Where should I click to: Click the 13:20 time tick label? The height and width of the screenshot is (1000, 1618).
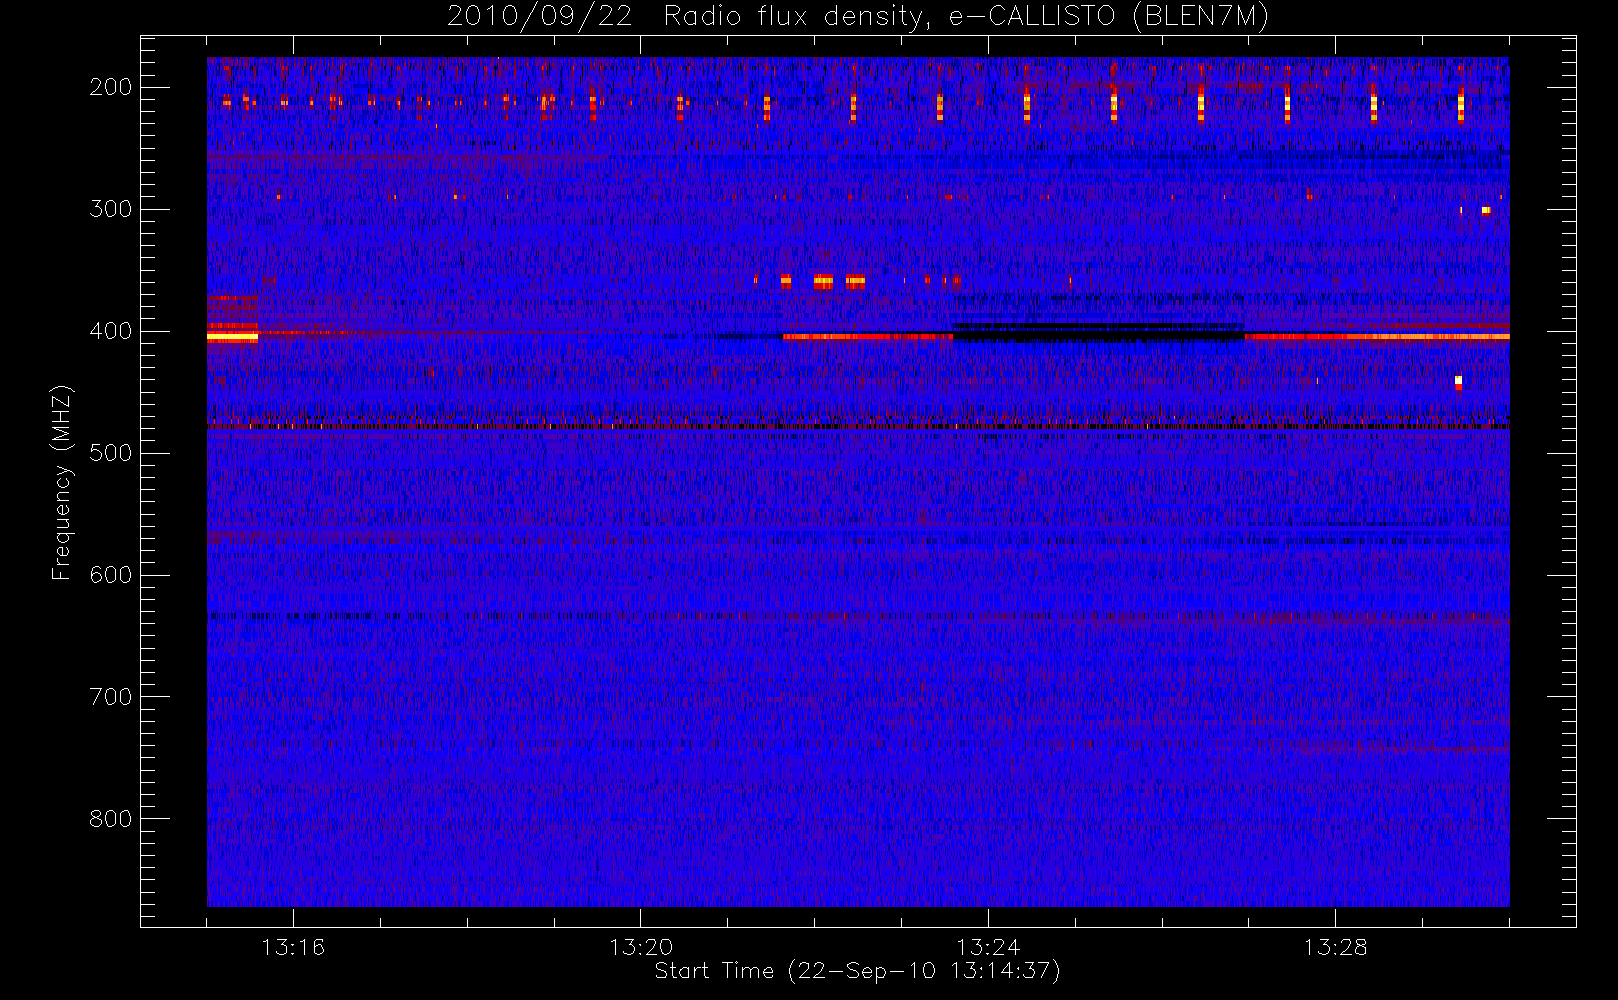click(x=641, y=947)
